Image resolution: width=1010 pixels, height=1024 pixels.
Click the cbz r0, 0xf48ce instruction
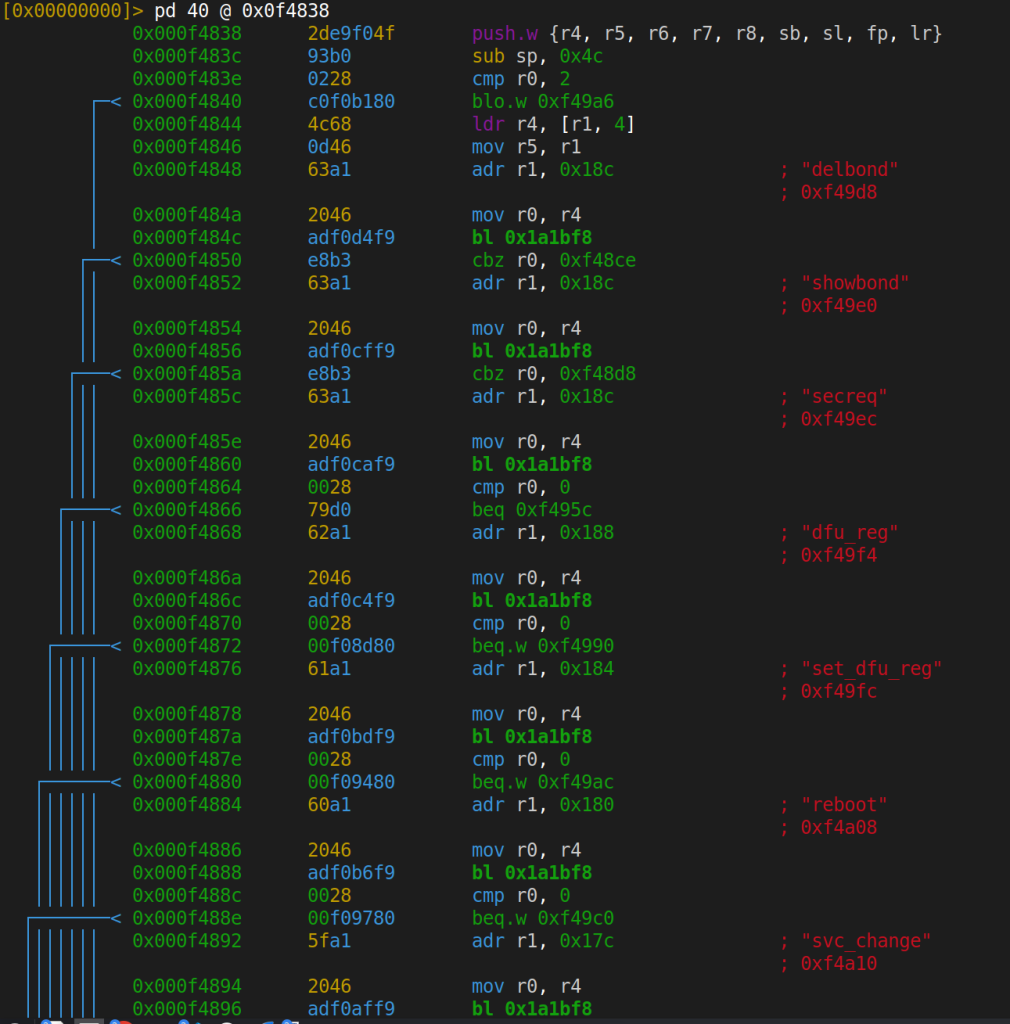point(554,261)
